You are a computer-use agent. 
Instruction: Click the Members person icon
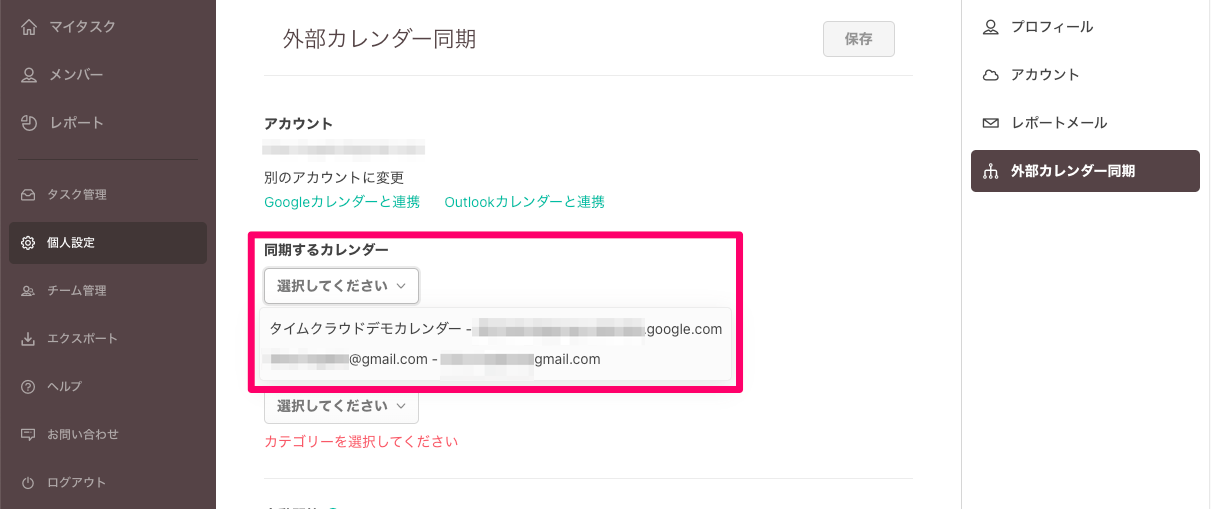(x=29, y=75)
